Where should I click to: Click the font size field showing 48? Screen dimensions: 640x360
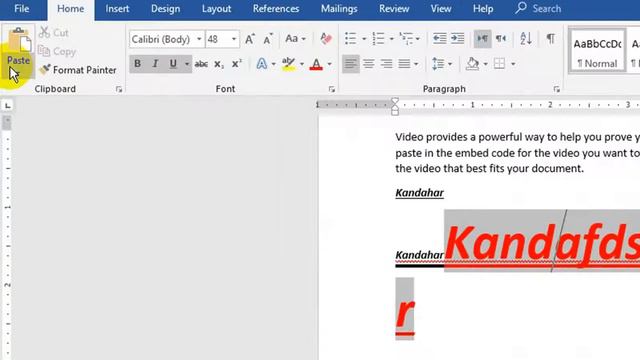[x=218, y=39]
